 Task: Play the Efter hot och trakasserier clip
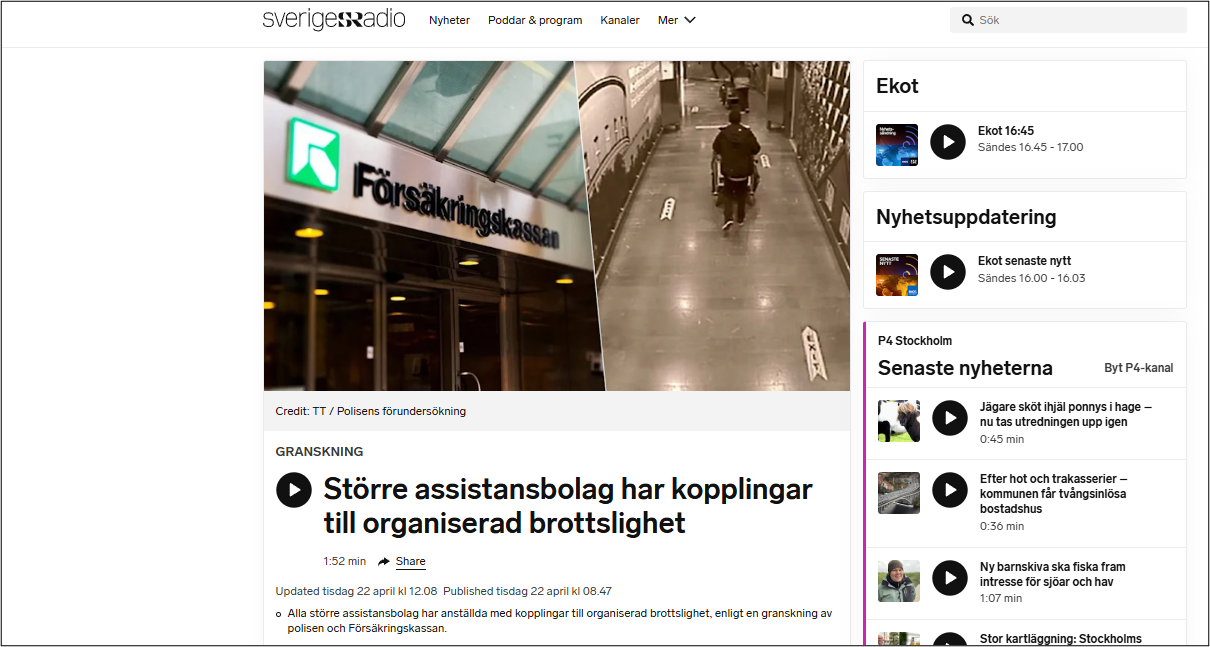point(950,490)
